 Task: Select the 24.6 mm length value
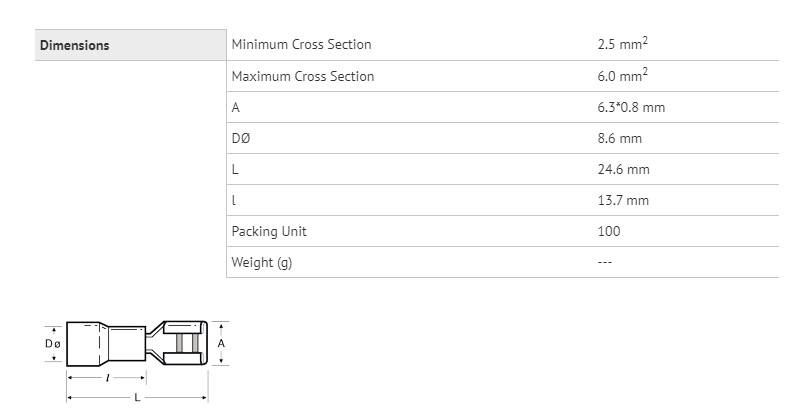click(x=624, y=170)
